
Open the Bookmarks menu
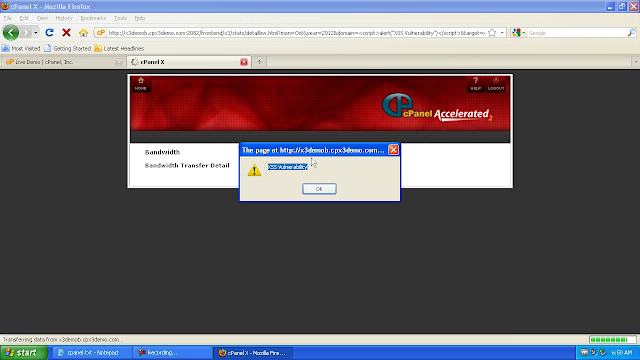click(x=93, y=18)
